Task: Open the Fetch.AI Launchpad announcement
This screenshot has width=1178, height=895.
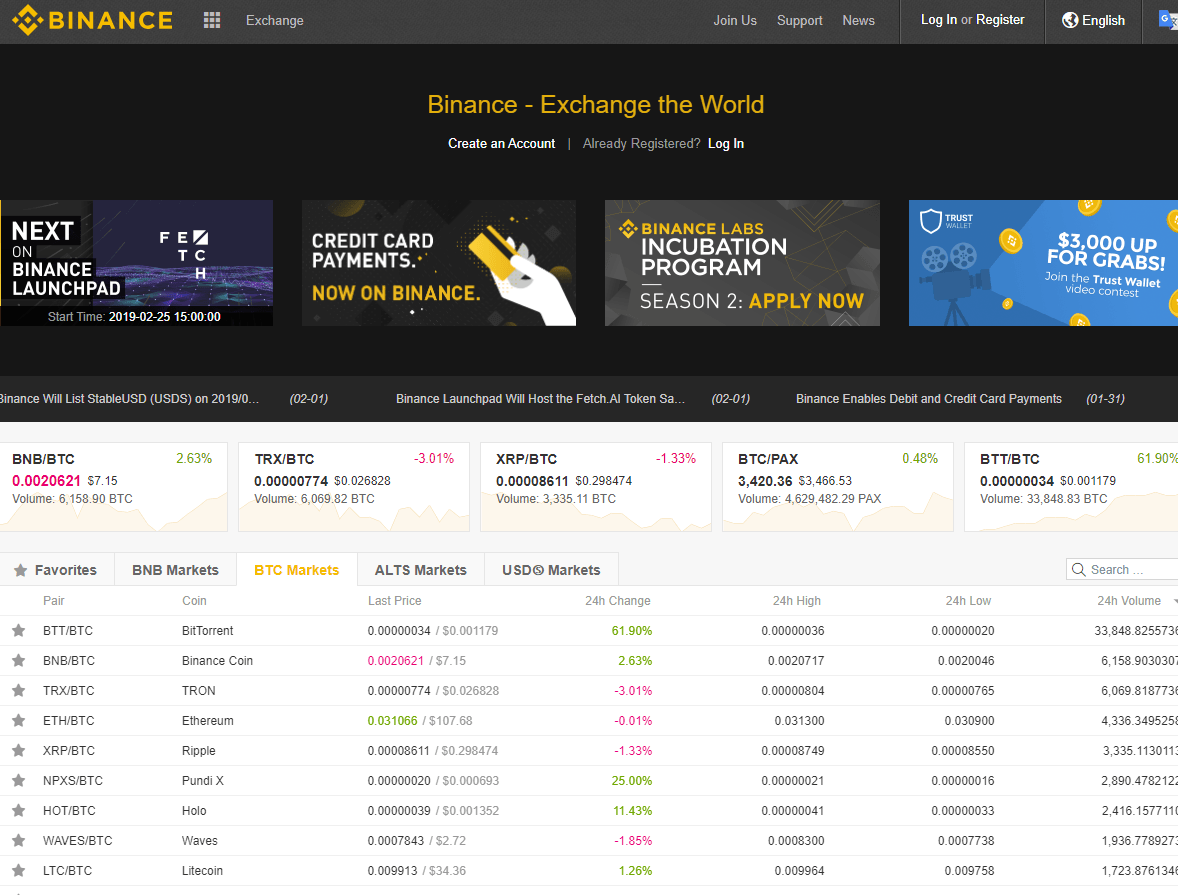Action: click(540, 398)
